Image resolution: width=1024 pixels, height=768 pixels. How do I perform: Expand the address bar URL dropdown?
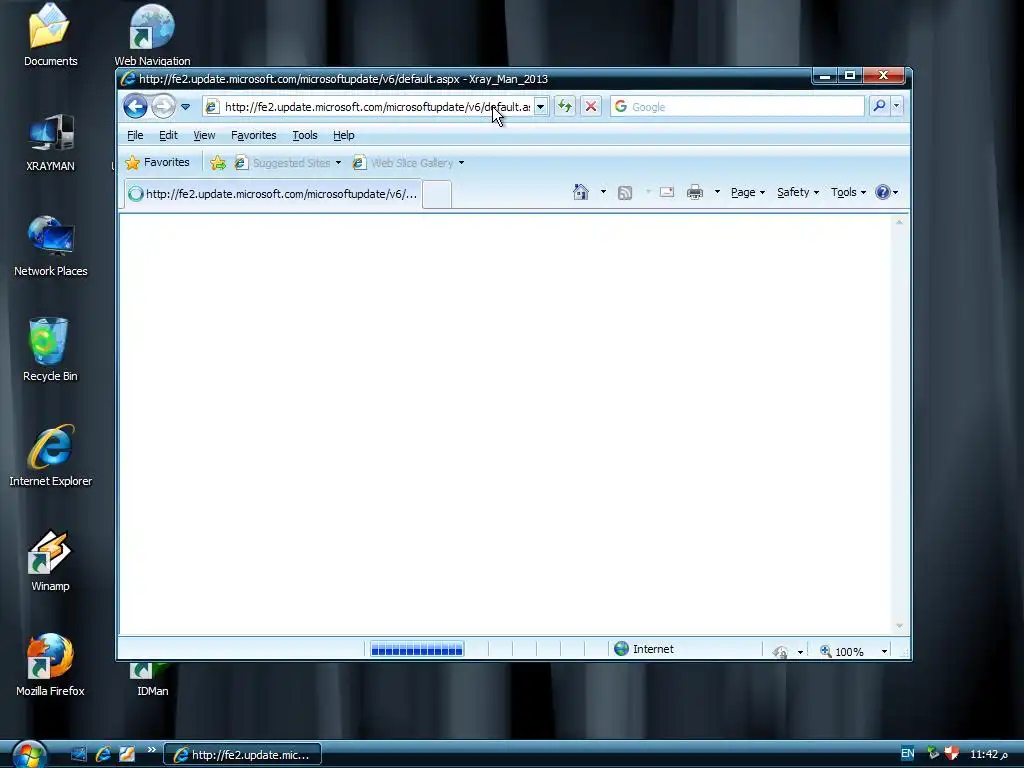point(541,106)
